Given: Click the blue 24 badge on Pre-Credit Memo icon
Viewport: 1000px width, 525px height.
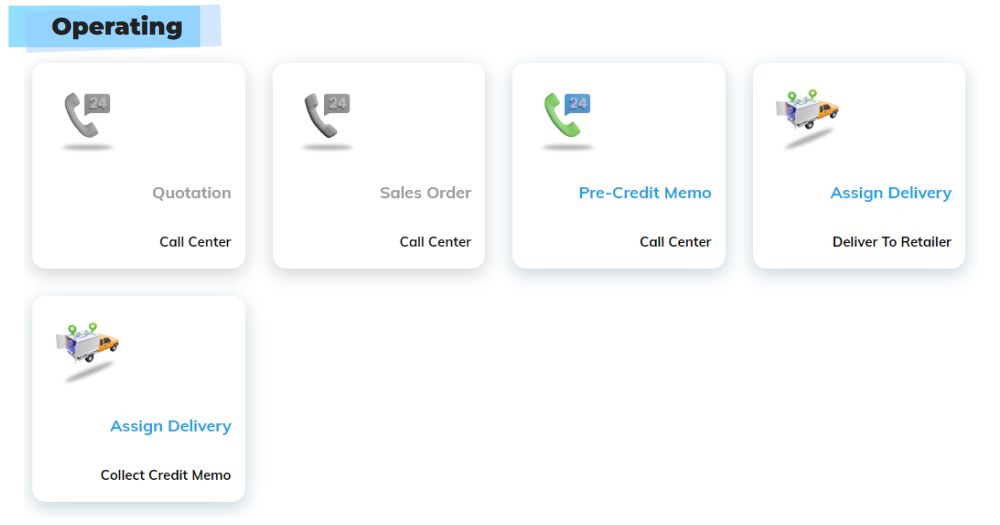Looking at the screenshot, I should [578, 103].
